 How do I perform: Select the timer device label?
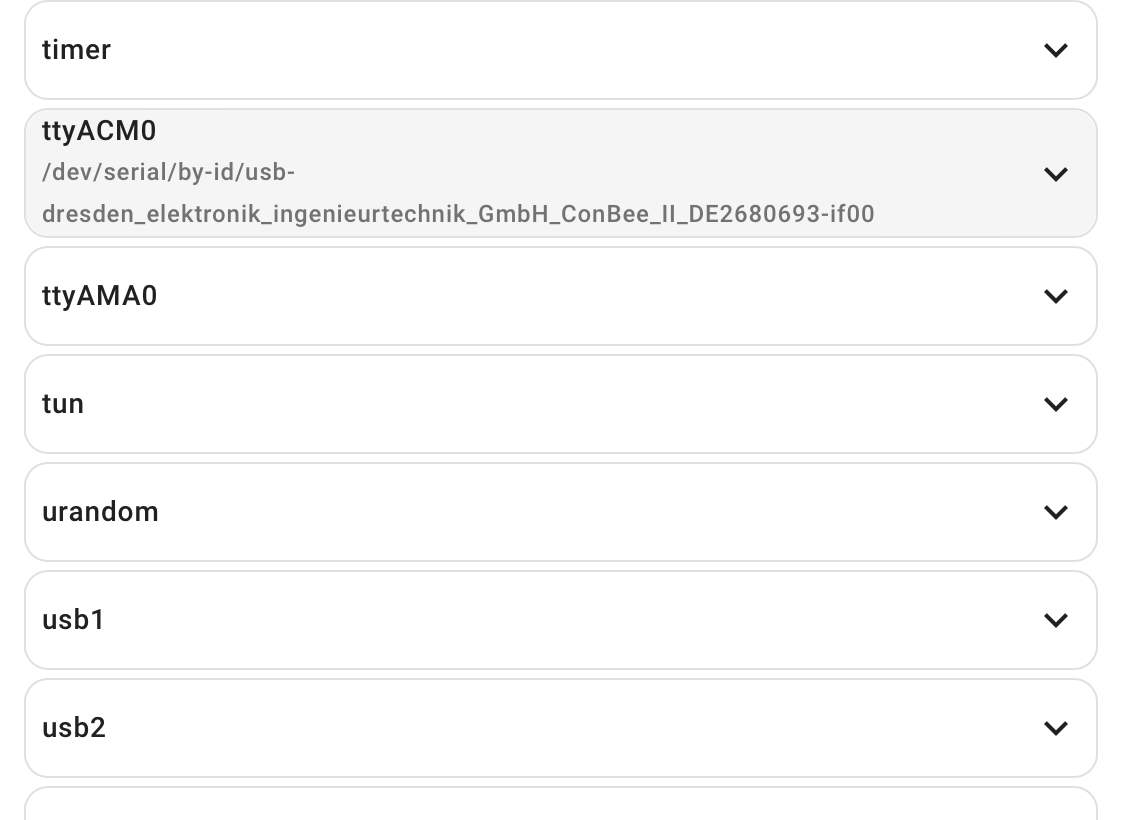(x=76, y=50)
